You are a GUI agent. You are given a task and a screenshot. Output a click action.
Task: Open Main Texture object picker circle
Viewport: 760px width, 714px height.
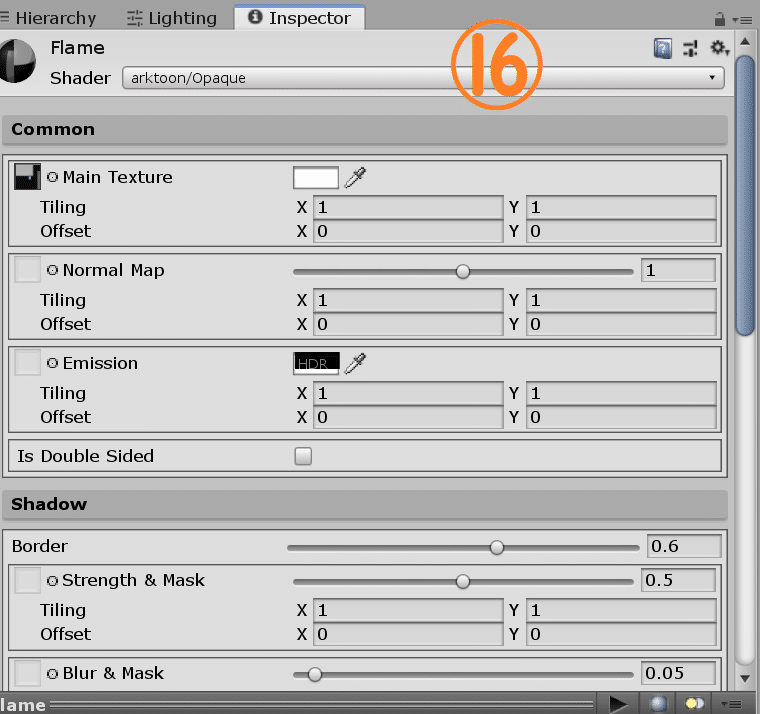[52, 177]
